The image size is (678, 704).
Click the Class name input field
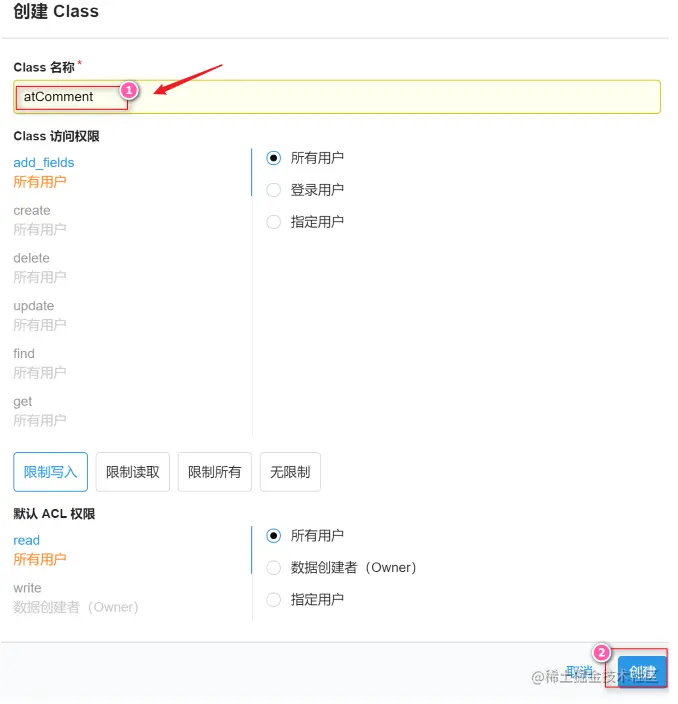pyautogui.click(x=337, y=97)
